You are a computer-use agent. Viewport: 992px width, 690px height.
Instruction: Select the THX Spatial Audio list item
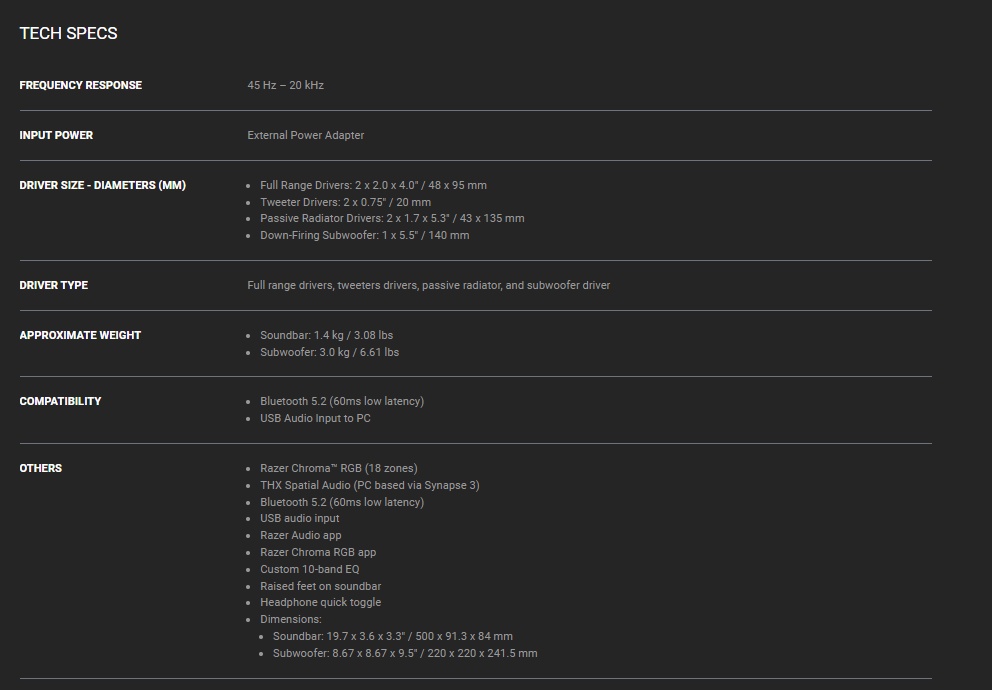(369, 485)
